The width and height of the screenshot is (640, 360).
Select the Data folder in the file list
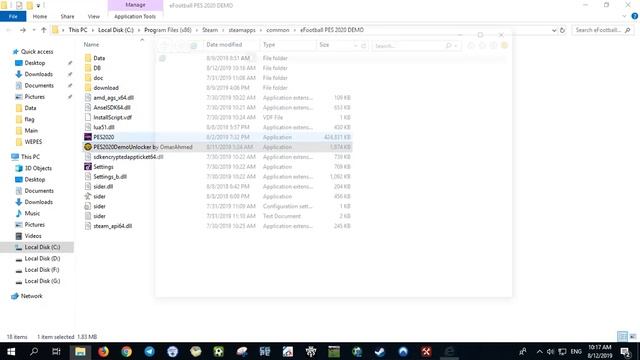99,58
